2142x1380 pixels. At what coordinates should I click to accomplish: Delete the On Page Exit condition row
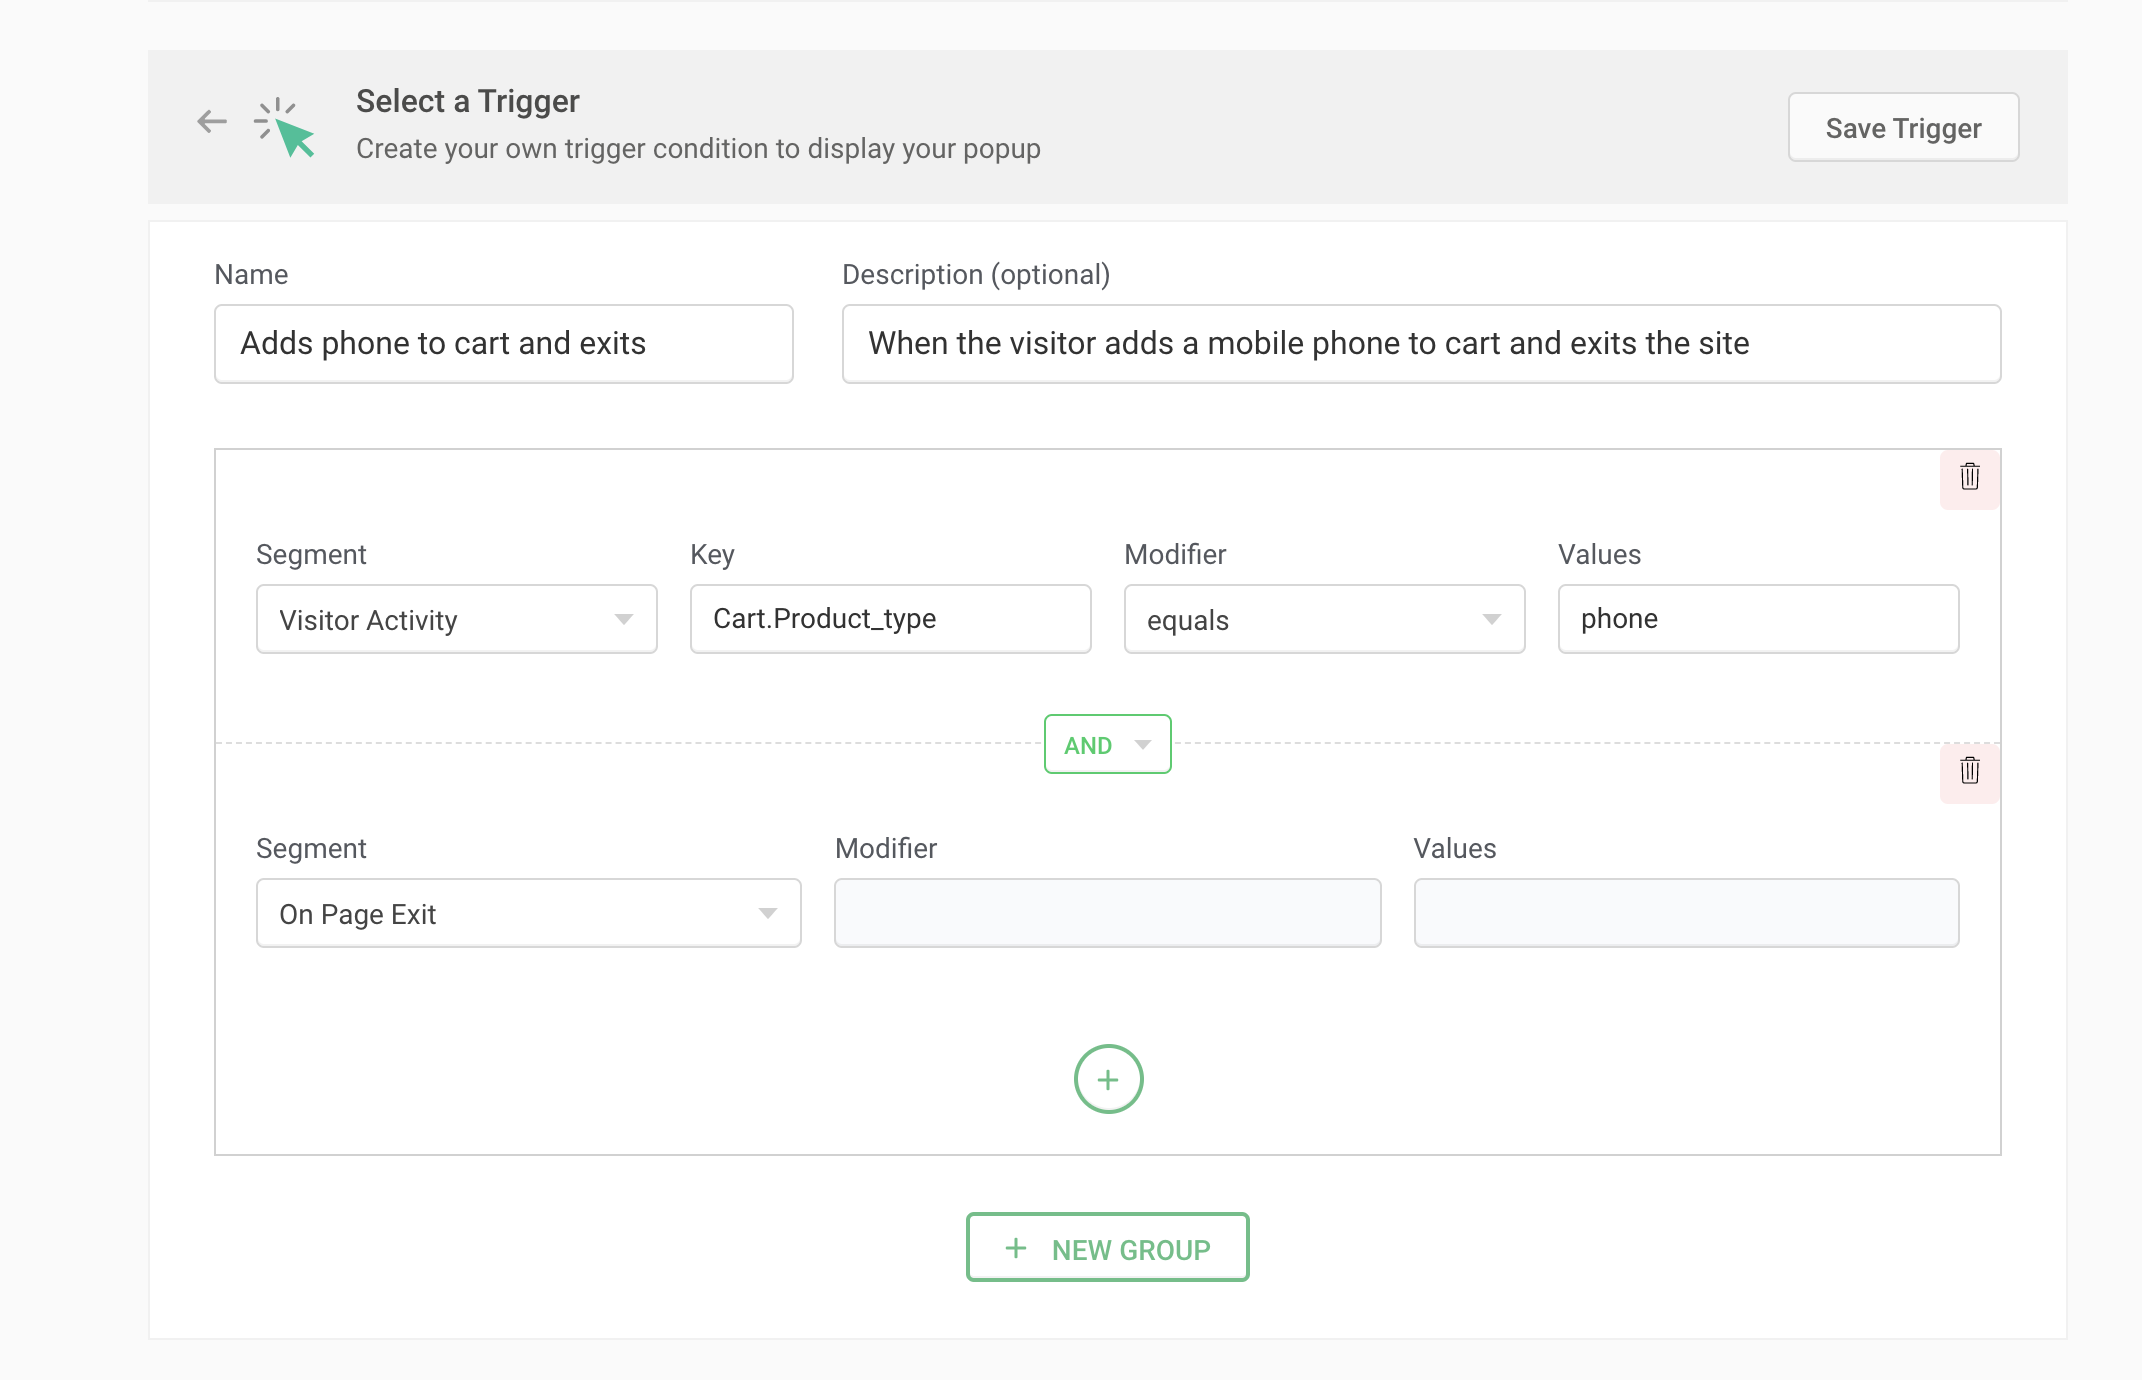tap(1969, 771)
